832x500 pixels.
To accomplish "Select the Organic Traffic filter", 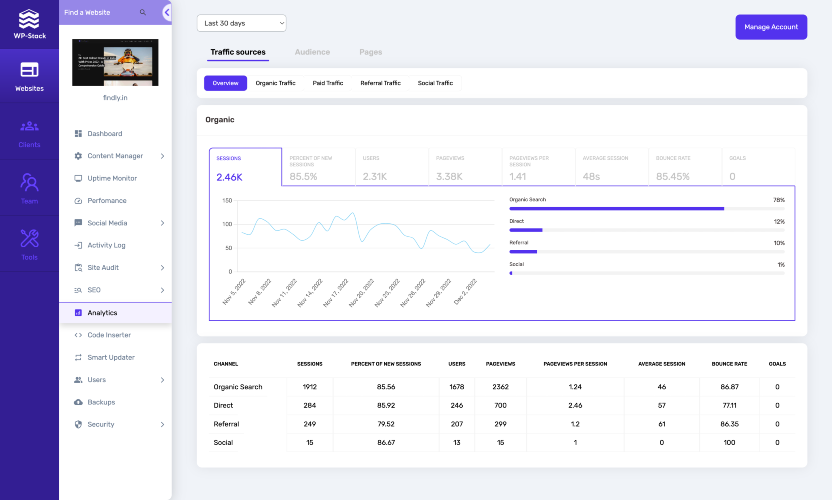I will (x=275, y=83).
